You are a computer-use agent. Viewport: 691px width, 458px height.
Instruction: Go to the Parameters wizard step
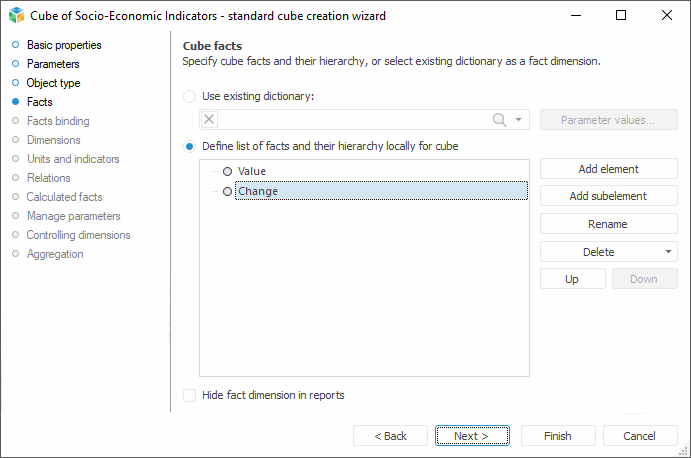[x=53, y=64]
